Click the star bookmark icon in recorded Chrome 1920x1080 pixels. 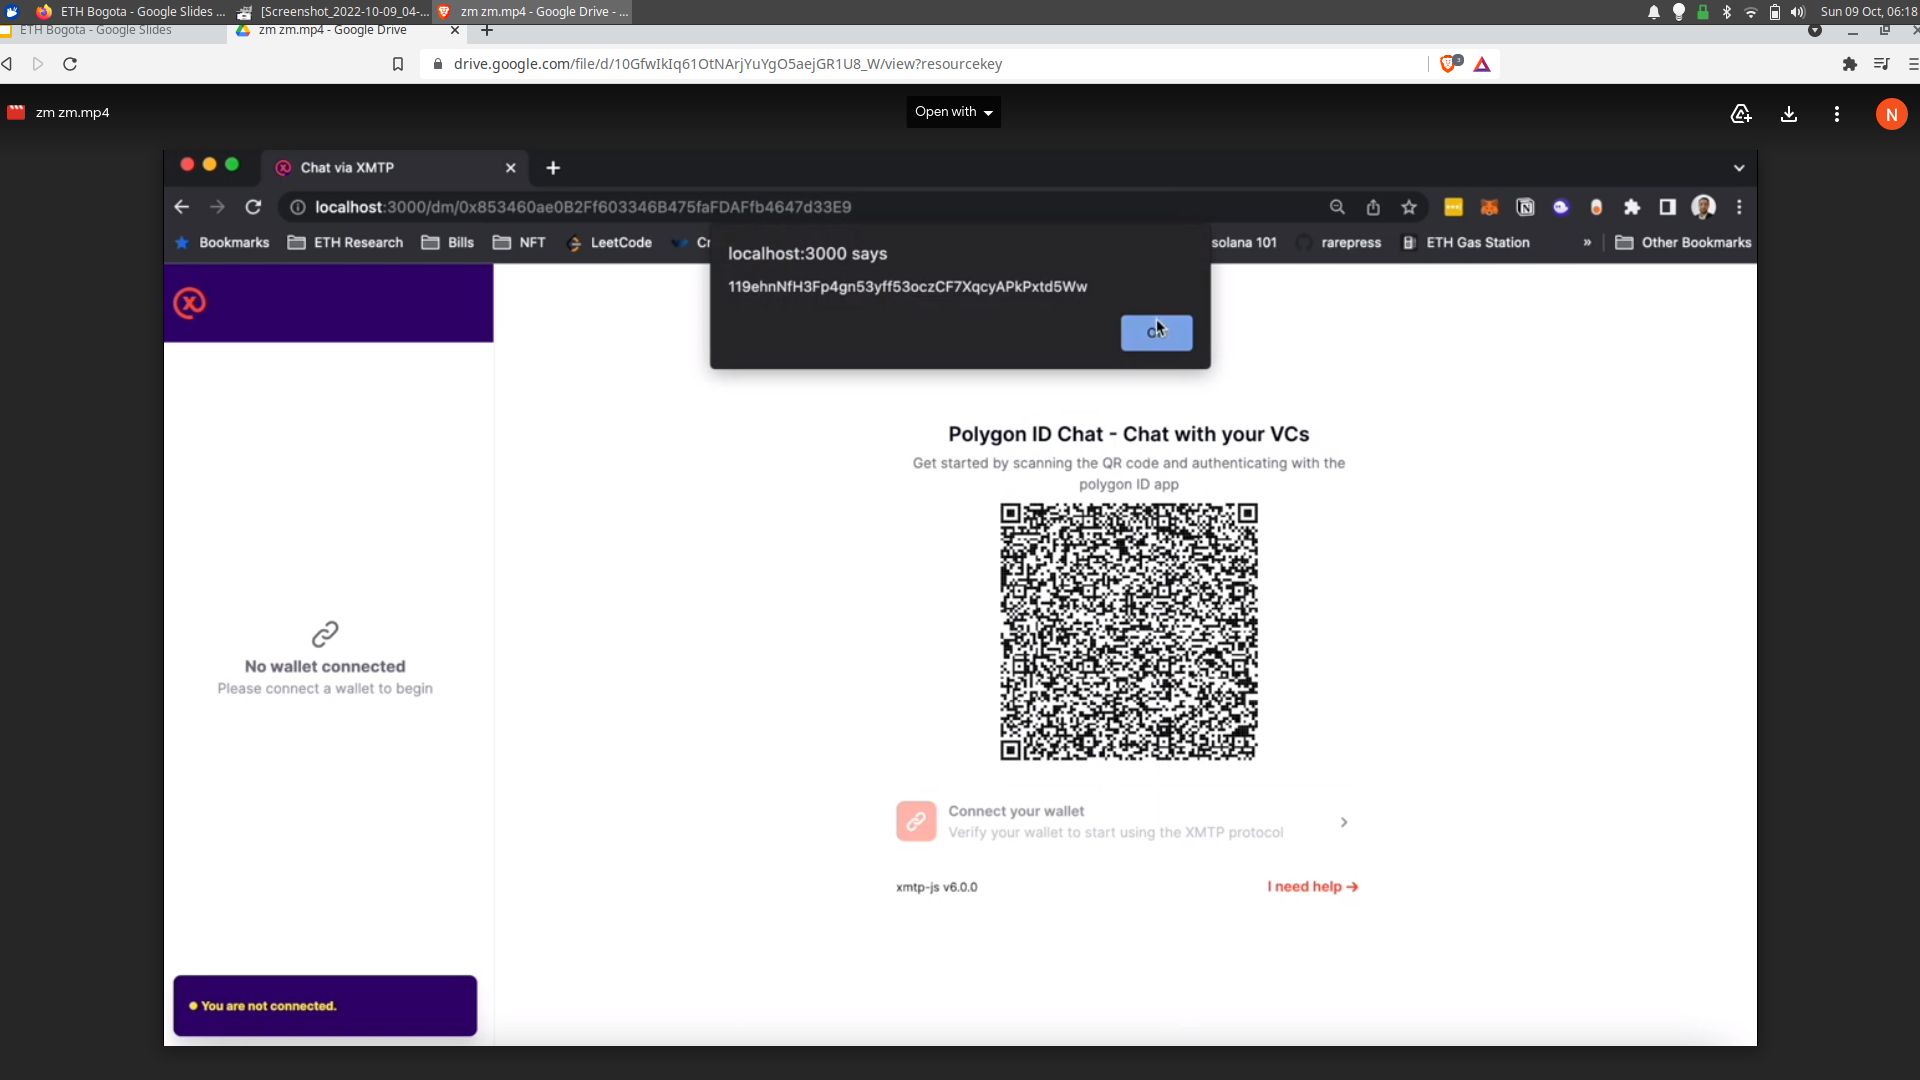pyautogui.click(x=1409, y=207)
